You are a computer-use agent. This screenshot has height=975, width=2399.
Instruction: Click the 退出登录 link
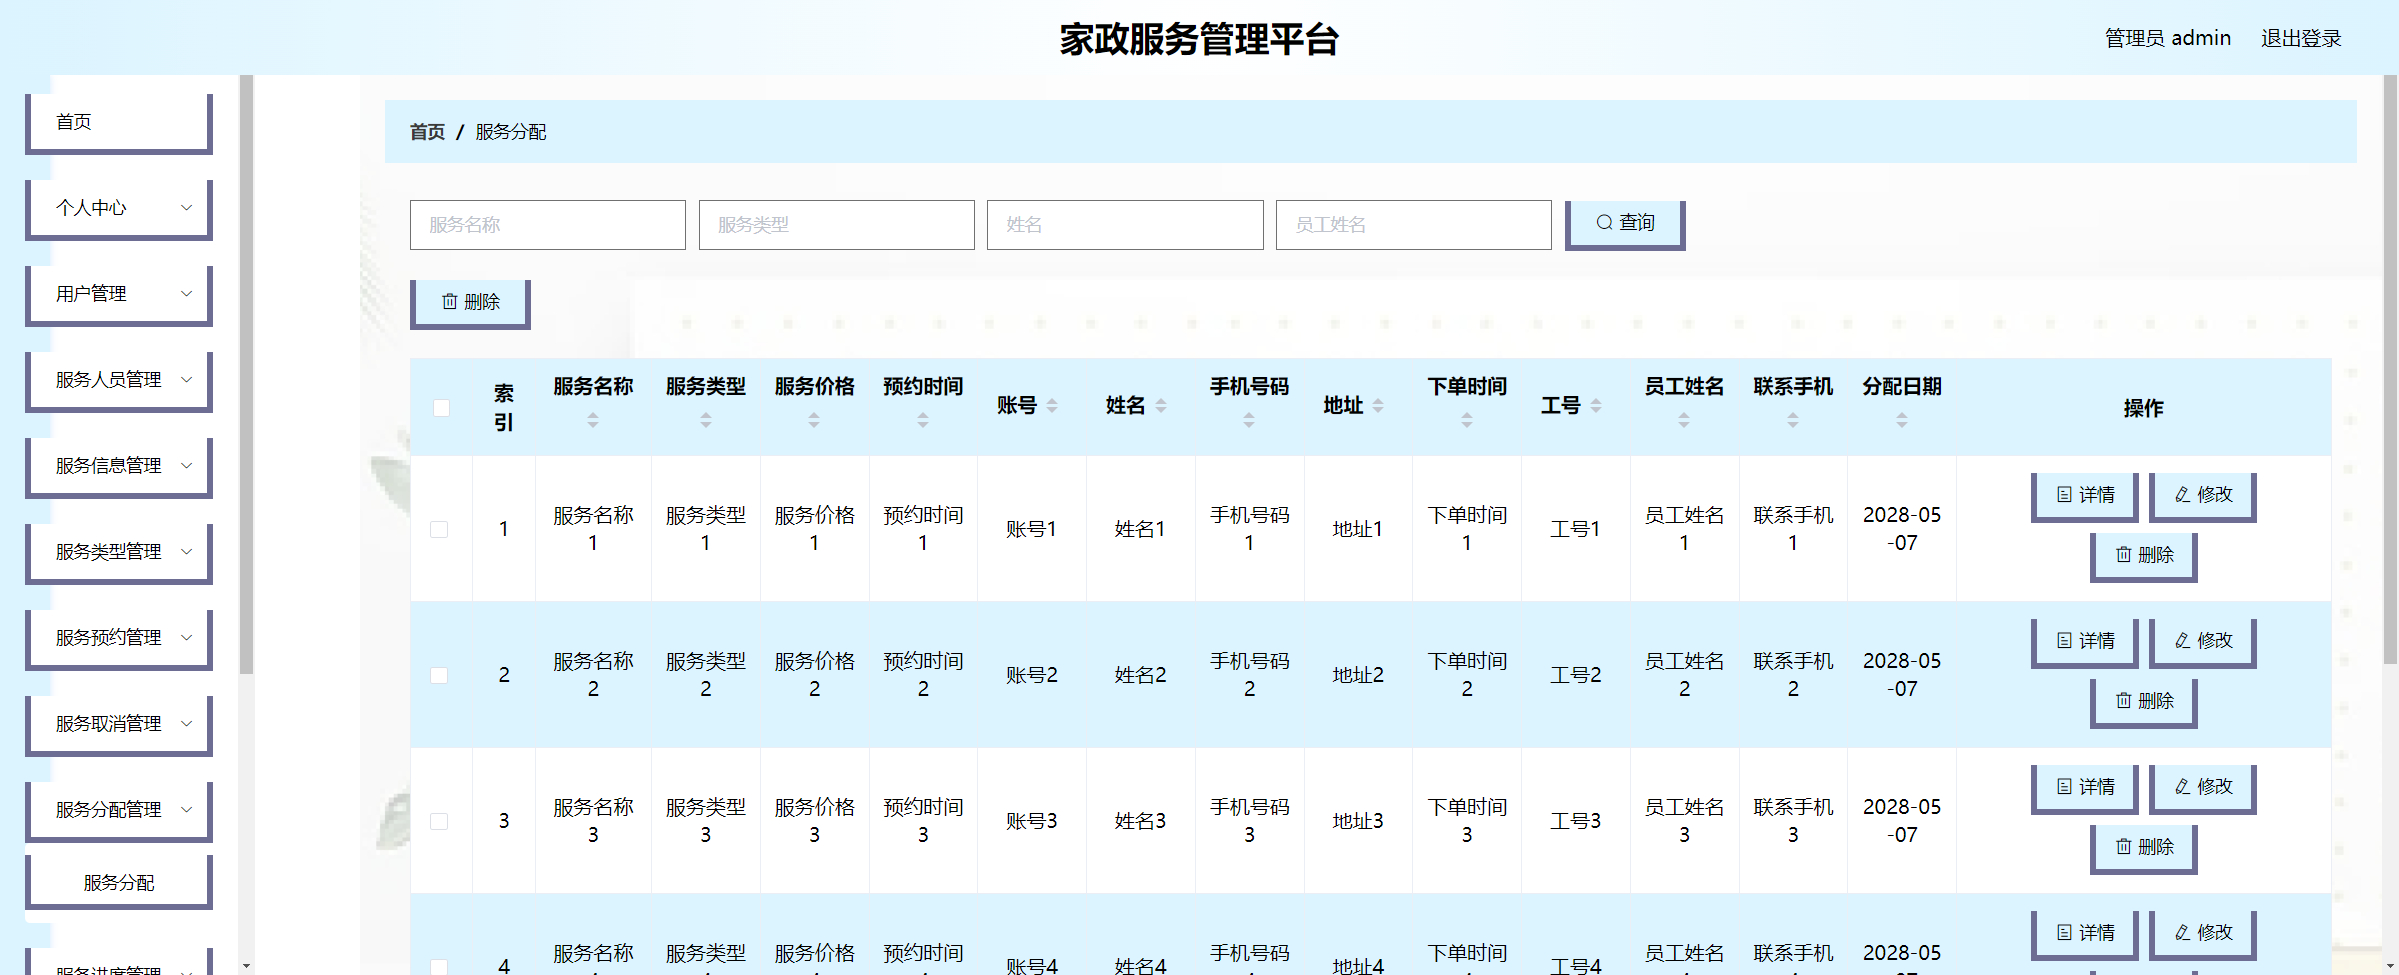2301,38
